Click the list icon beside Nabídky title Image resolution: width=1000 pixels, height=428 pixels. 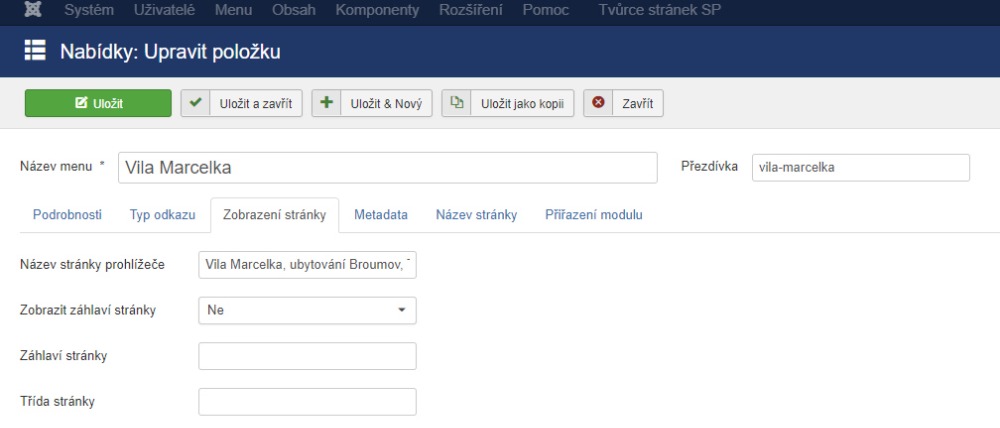coord(35,50)
